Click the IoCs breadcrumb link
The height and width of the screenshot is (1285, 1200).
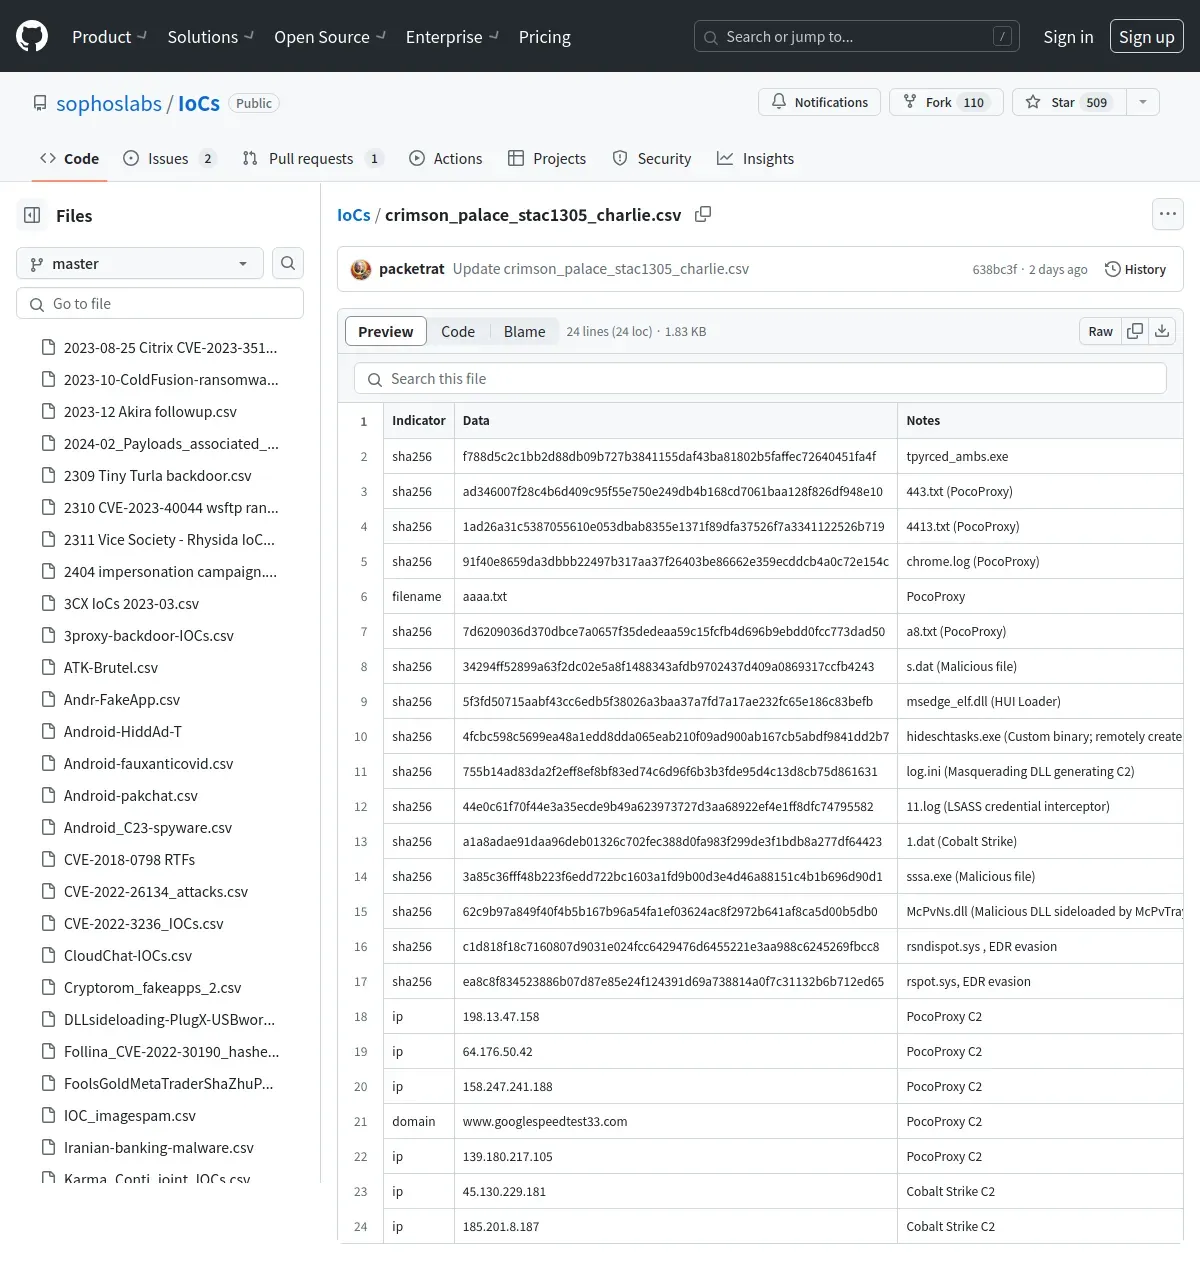point(354,215)
